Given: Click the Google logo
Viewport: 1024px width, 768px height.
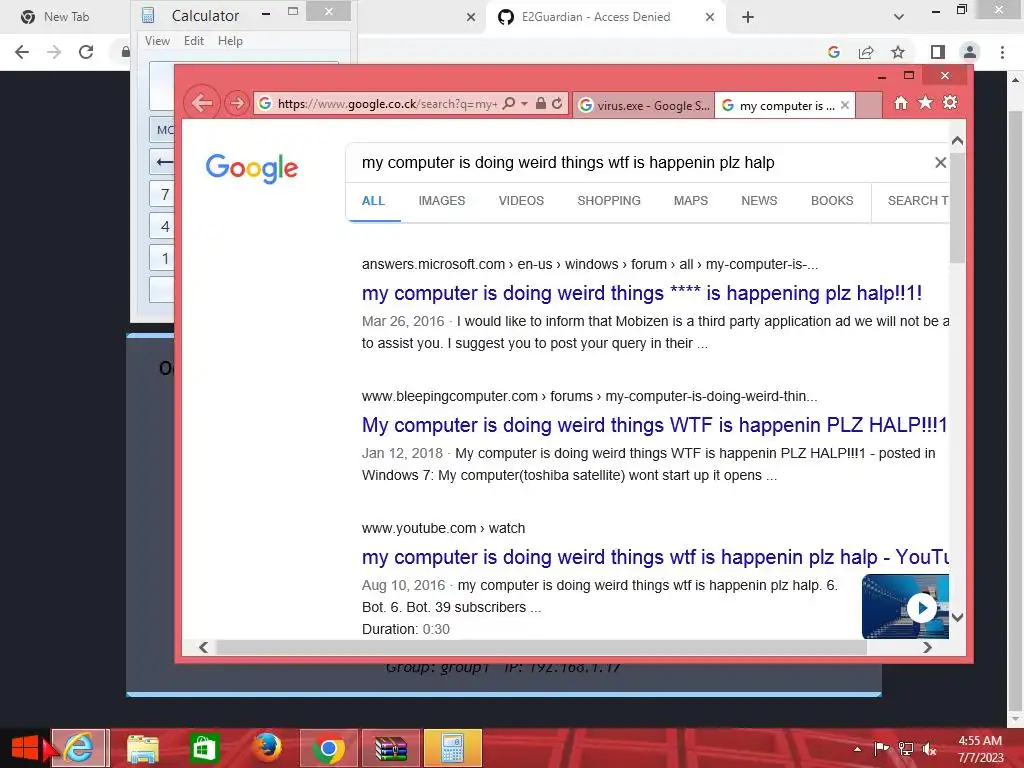Looking at the screenshot, I should 251,168.
